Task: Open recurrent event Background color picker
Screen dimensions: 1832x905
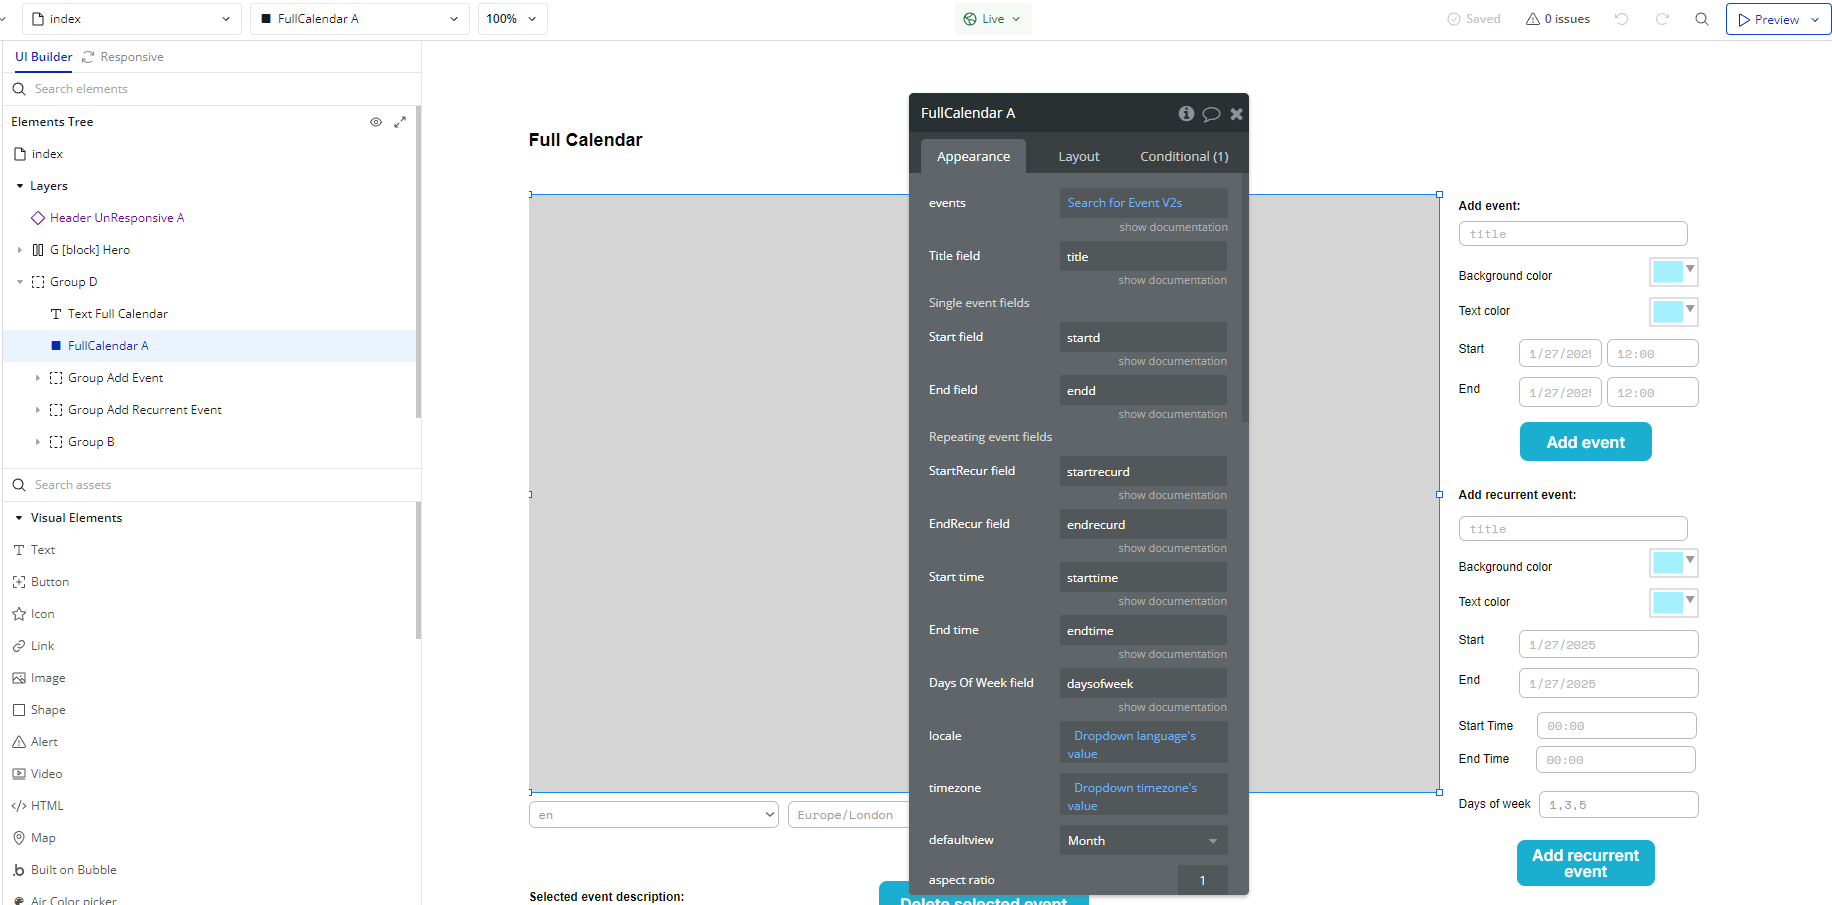Action: coord(1674,563)
